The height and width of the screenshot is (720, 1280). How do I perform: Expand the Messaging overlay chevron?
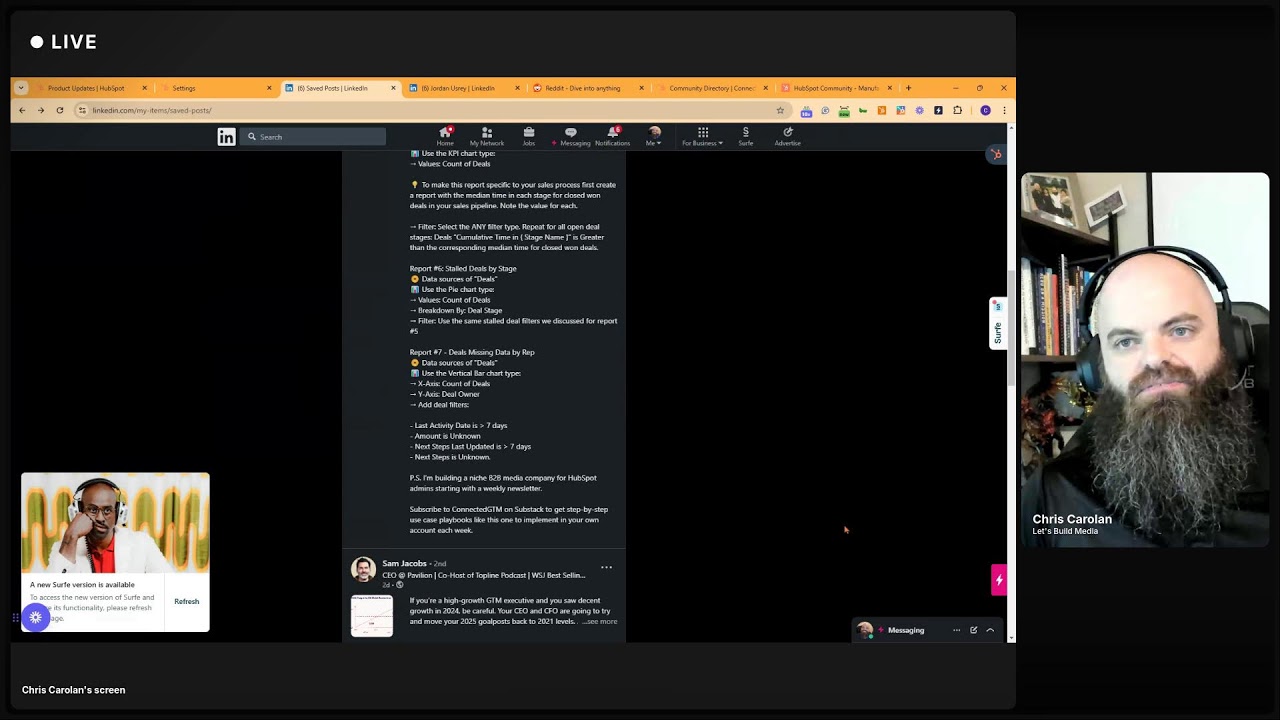point(990,630)
